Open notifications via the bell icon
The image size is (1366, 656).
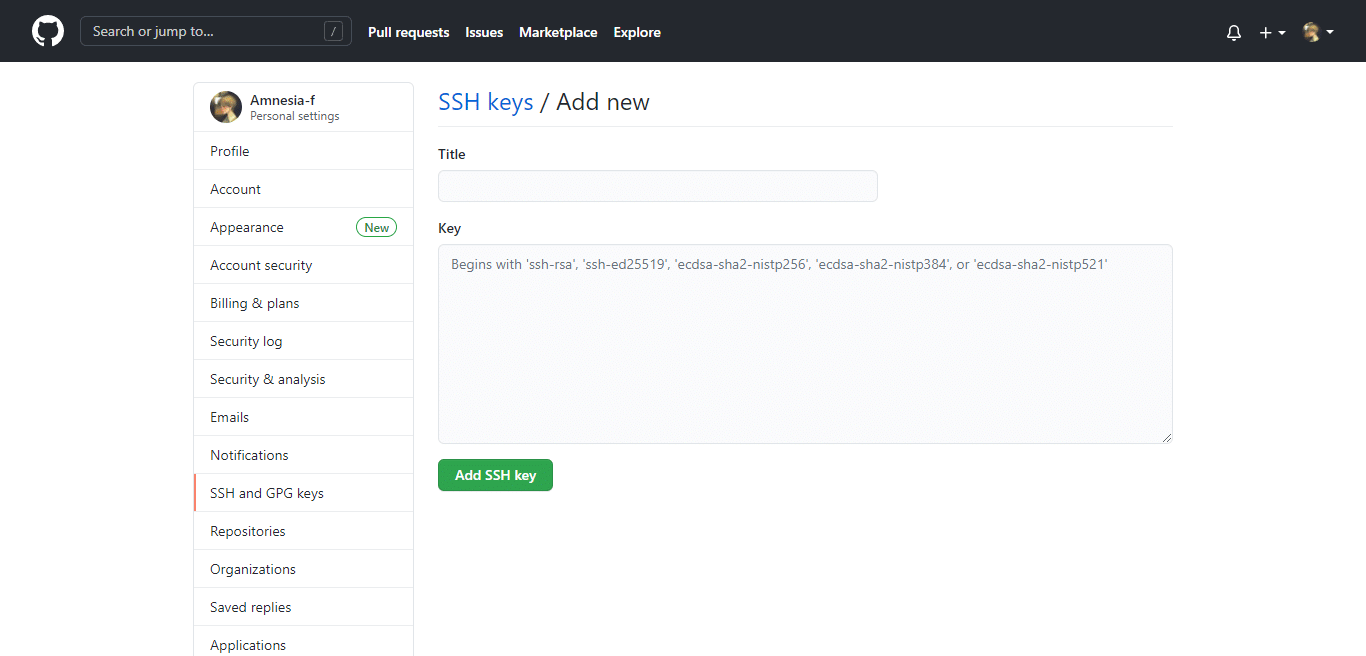point(1233,32)
